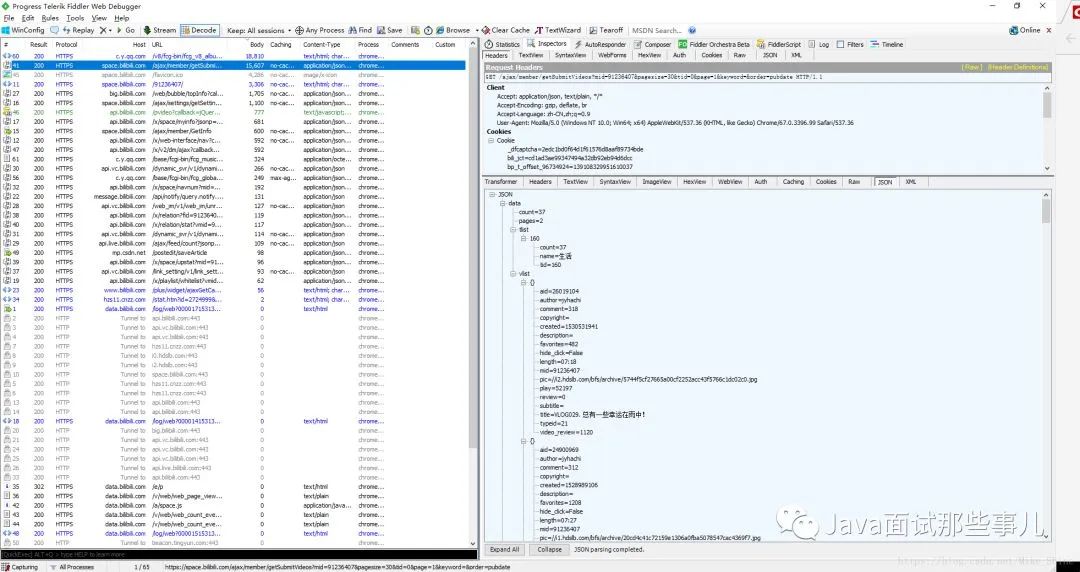
Task: Pick target with Any Process
Action: tap(320, 30)
